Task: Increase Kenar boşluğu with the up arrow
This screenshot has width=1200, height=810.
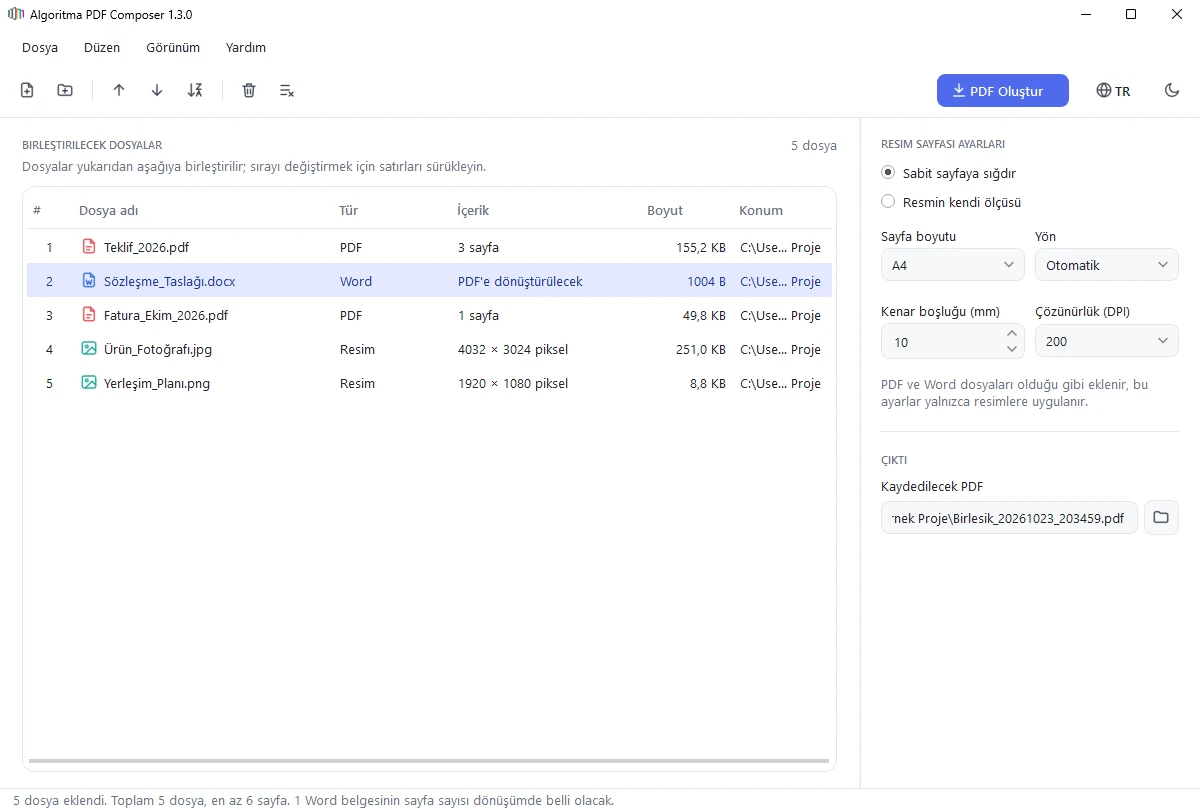Action: coord(1012,334)
